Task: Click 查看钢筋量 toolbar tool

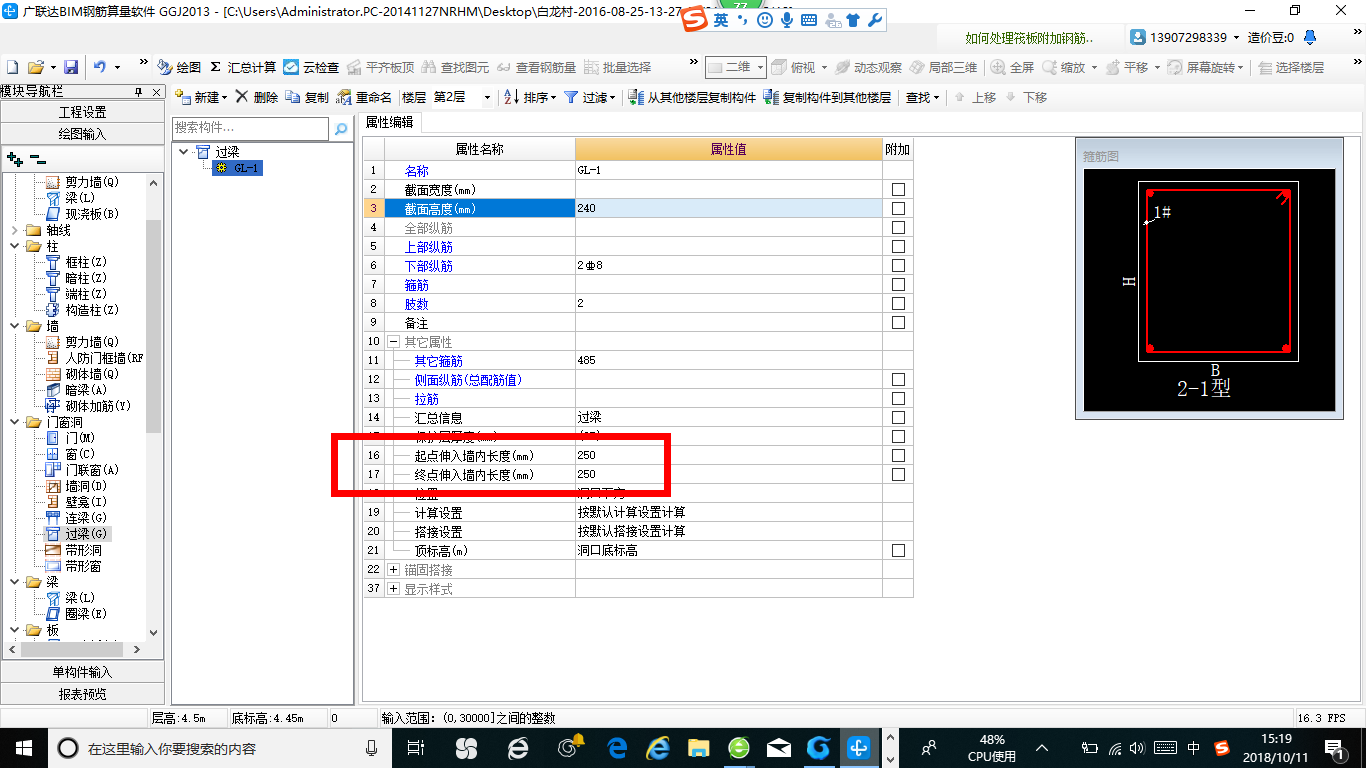Action: click(536, 67)
